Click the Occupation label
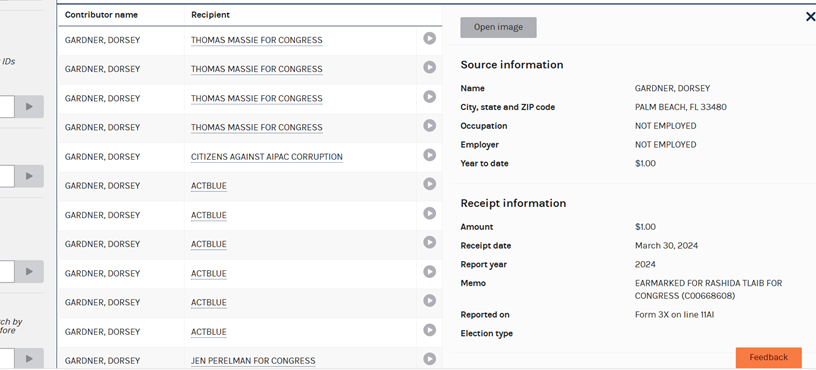 (x=483, y=126)
